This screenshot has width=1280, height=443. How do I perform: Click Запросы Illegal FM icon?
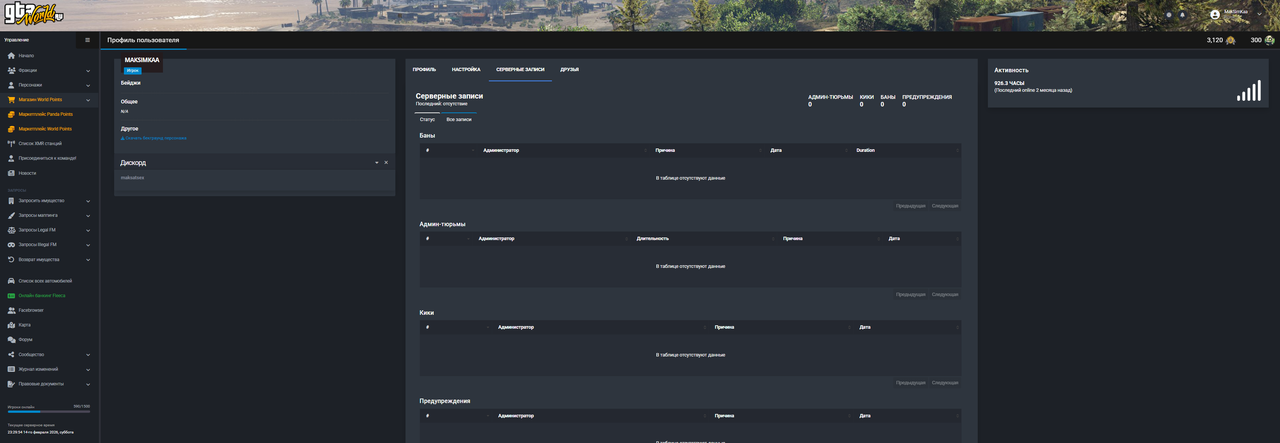[11, 245]
